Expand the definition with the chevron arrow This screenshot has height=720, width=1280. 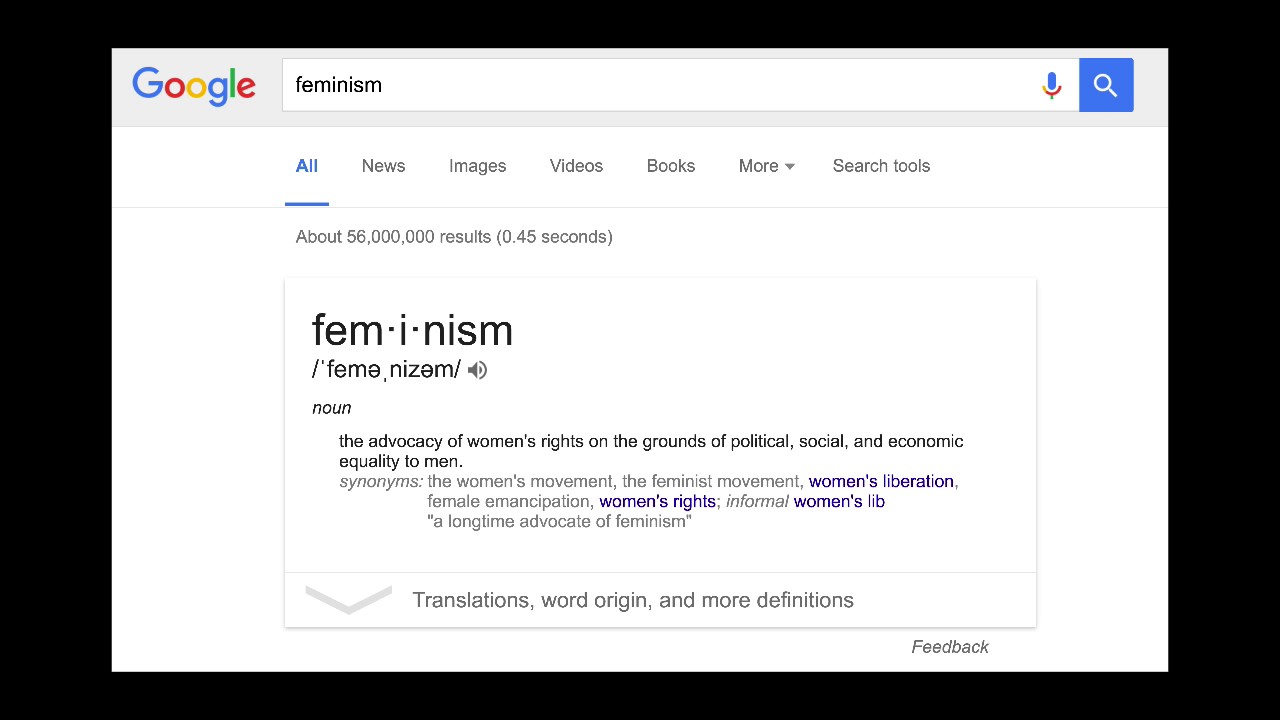(x=348, y=599)
